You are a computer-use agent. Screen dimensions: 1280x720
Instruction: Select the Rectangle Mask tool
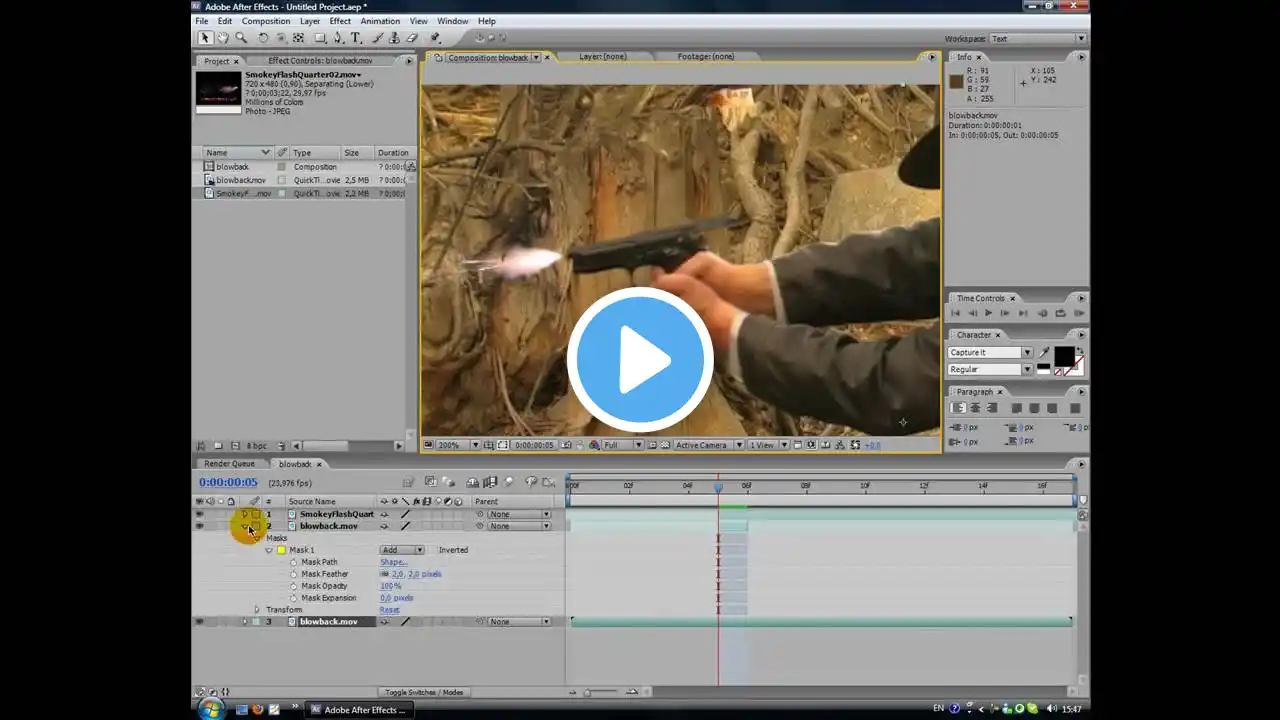(320, 38)
